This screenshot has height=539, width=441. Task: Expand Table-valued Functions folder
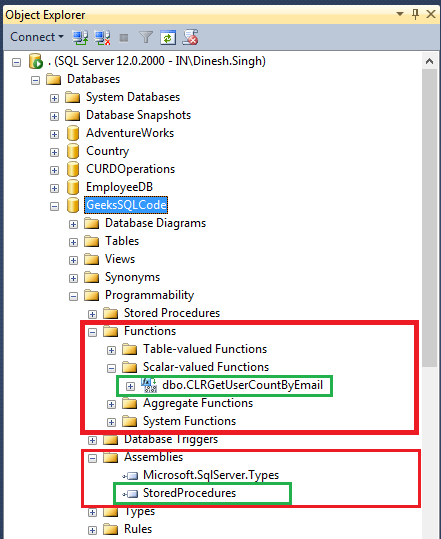coord(111,351)
